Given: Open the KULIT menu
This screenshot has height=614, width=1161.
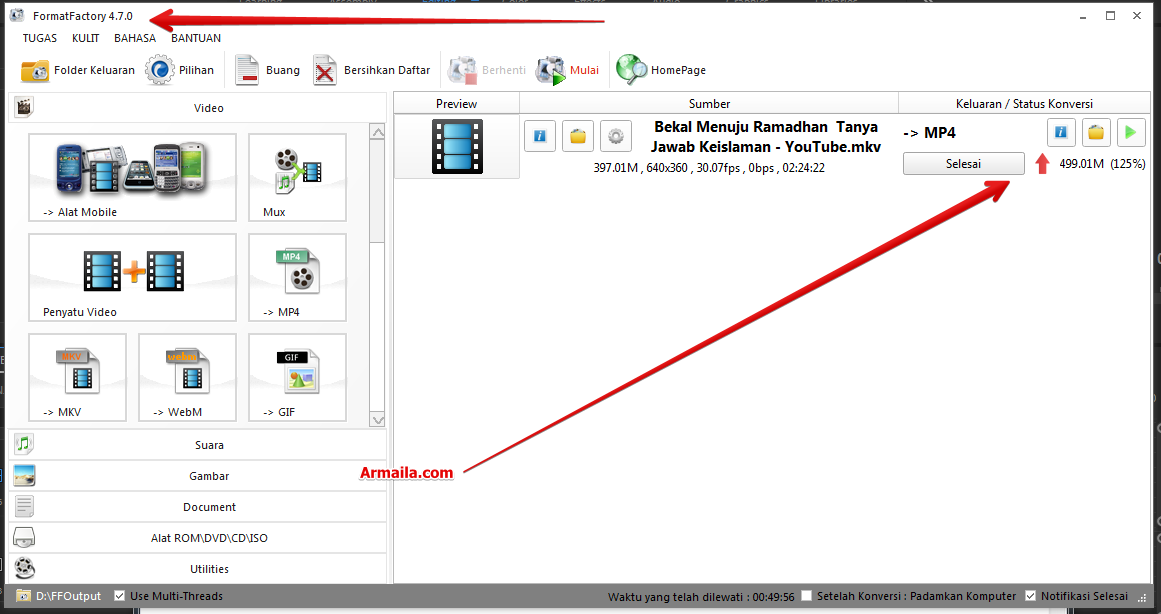Looking at the screenshot, I should pos(86,38).
